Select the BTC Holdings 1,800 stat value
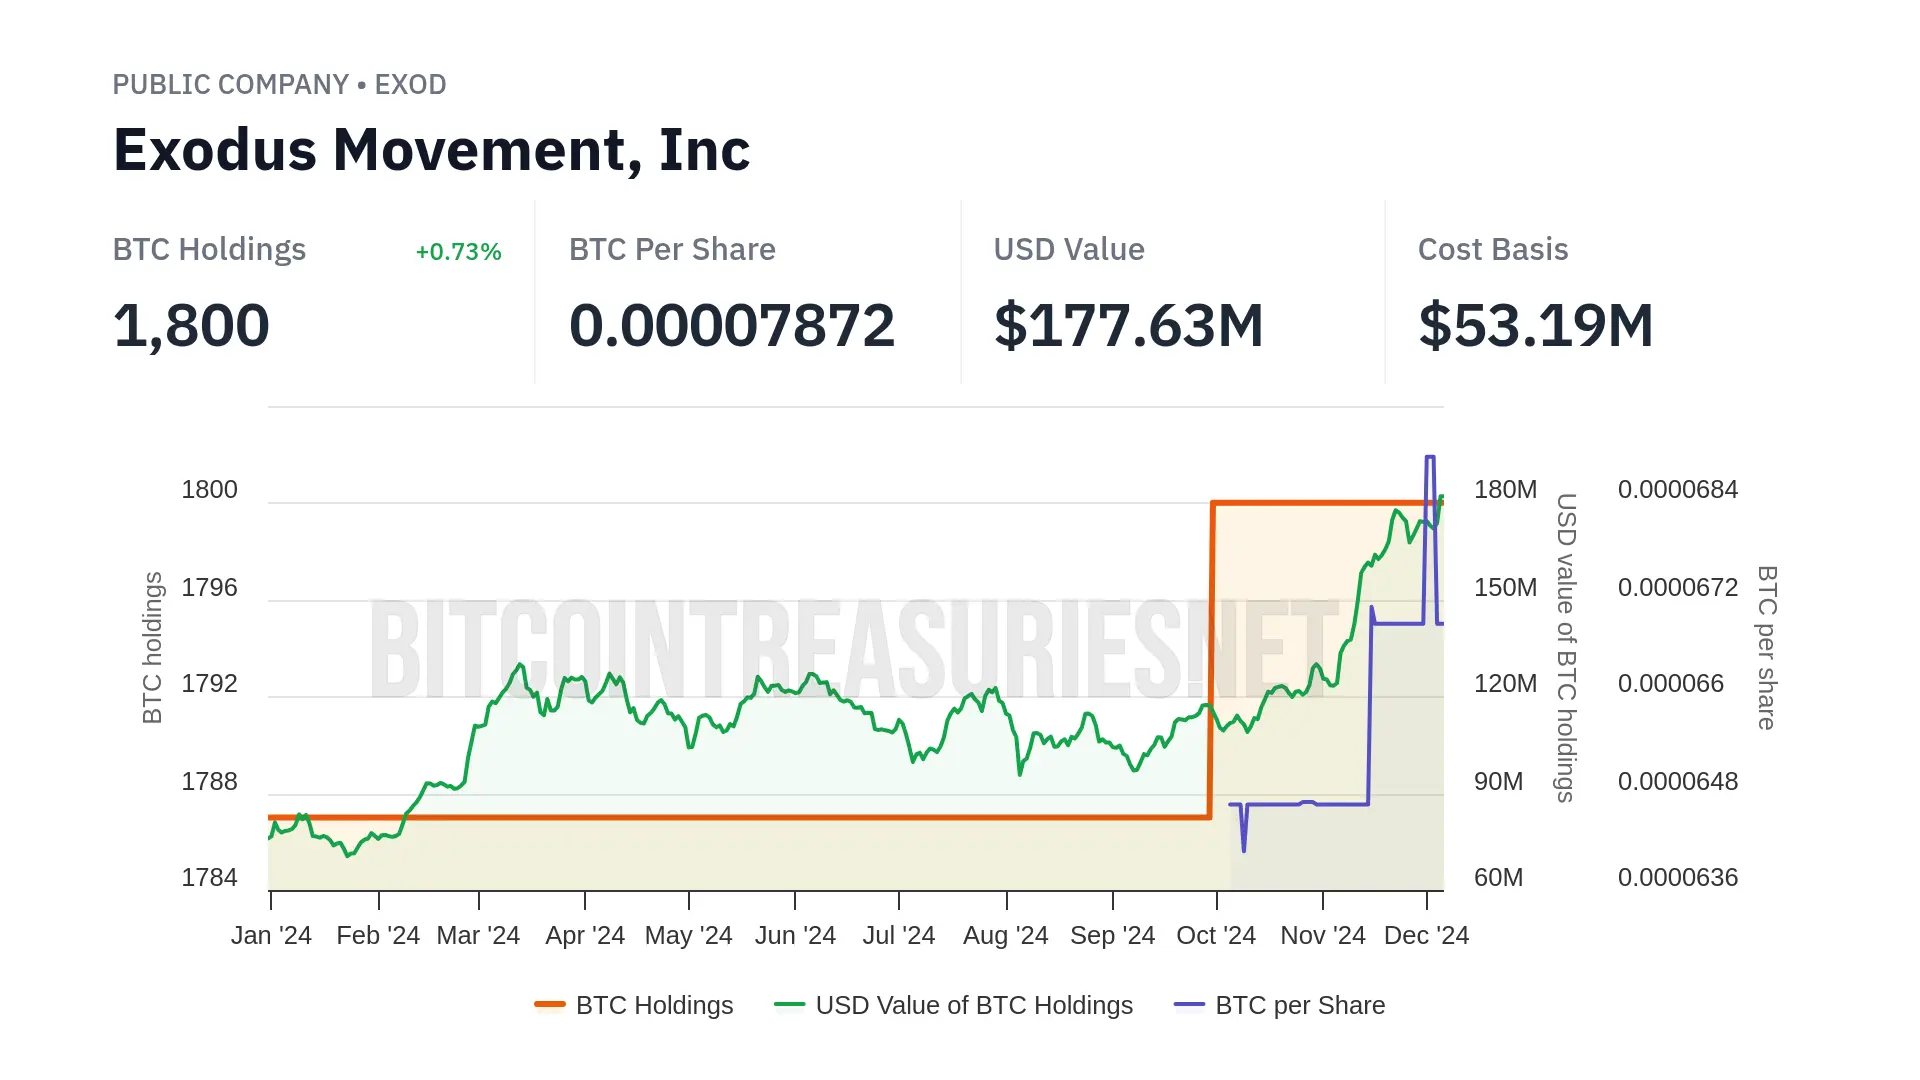1920x1080 pixels. (x=191, y=326)
